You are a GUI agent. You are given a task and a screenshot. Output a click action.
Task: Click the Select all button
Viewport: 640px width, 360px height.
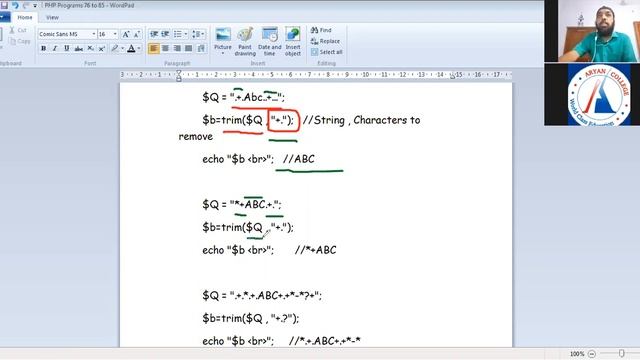(x=327, y=52)
